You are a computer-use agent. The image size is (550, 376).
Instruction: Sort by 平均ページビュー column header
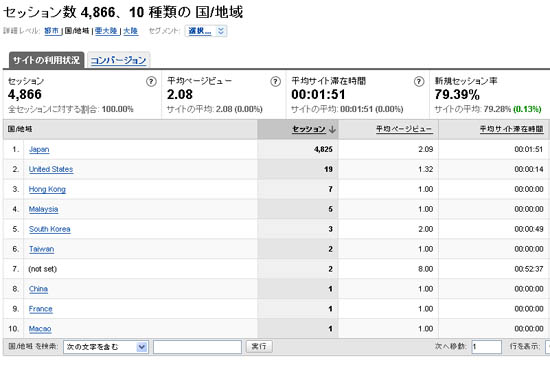(x=404, y=129)
